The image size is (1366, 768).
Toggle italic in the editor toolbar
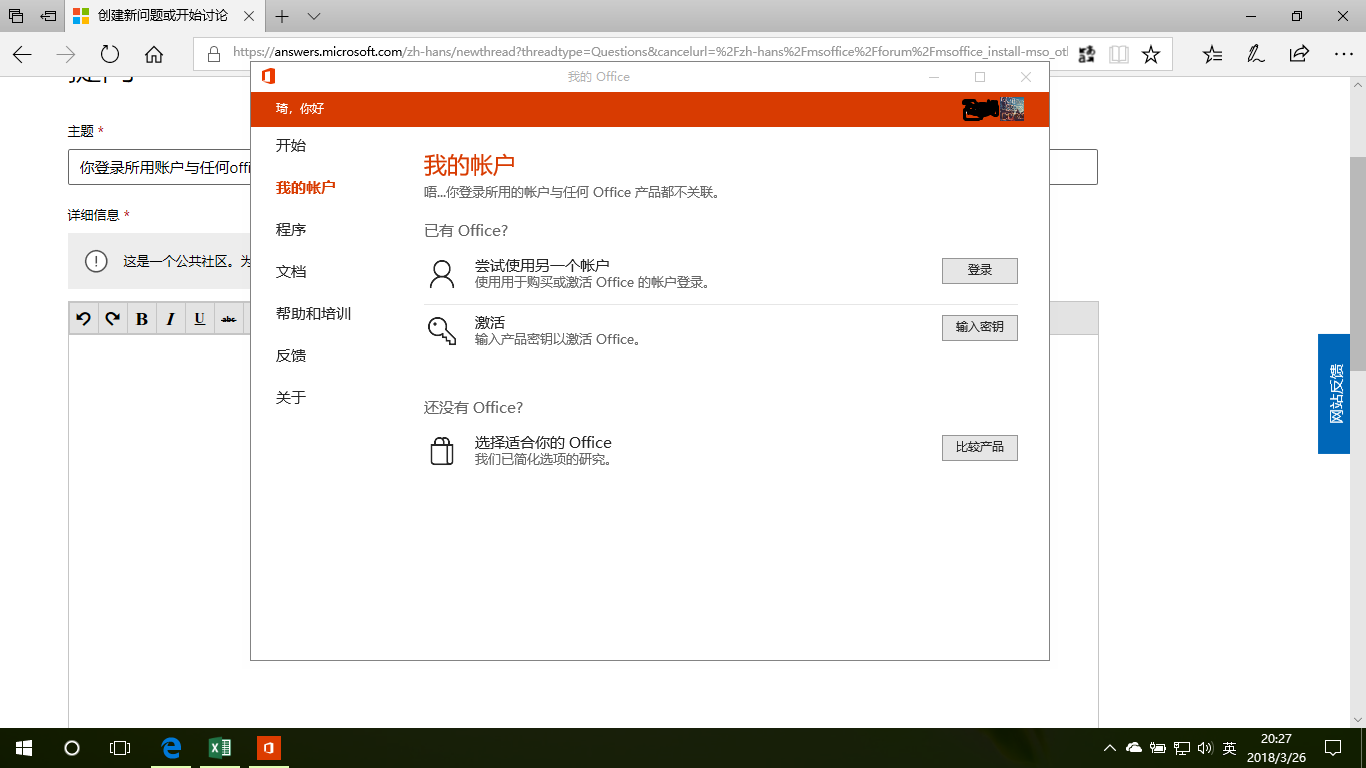point(171,319)
